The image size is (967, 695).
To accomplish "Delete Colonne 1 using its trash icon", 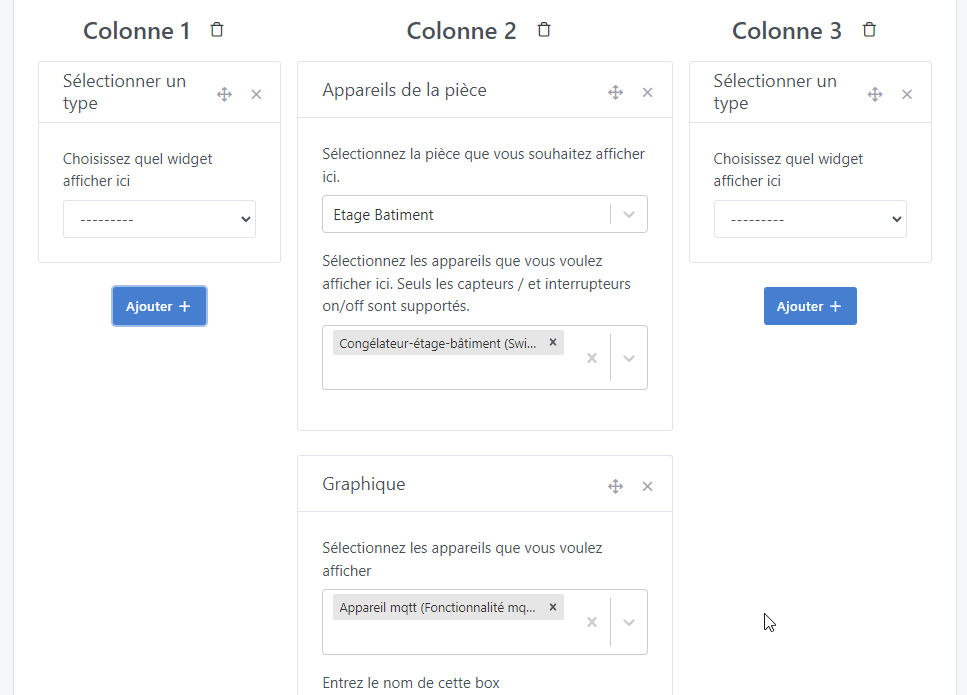I will (x=217, y=30).
